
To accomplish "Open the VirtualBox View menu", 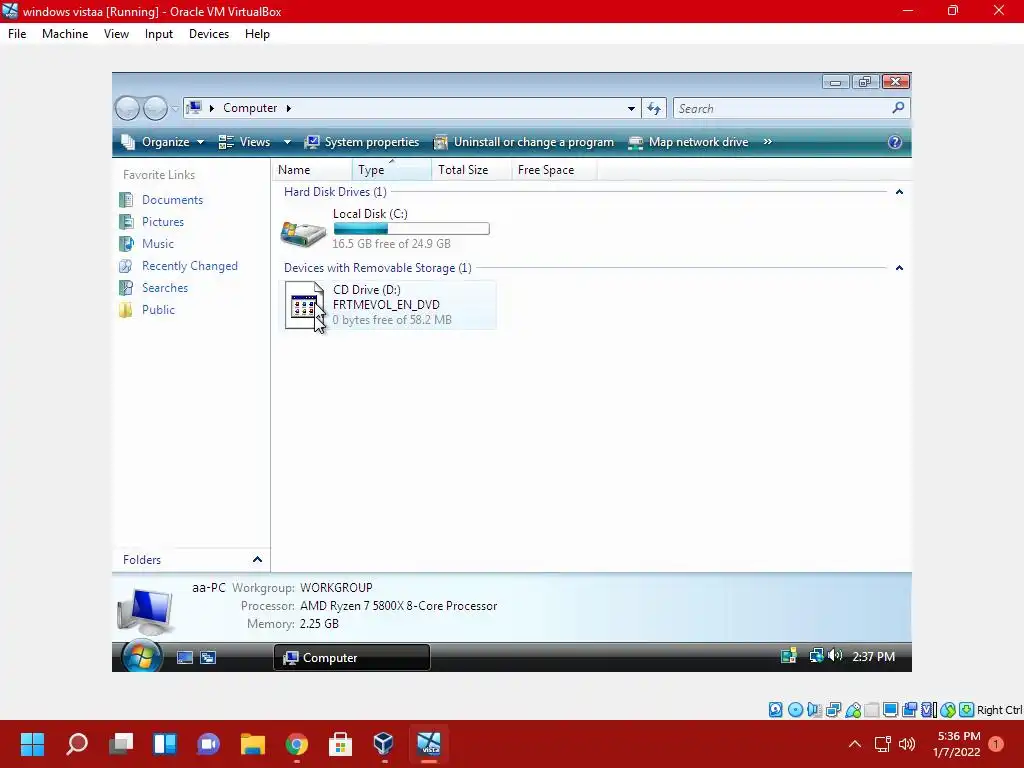I will click(x=116, y=34).
